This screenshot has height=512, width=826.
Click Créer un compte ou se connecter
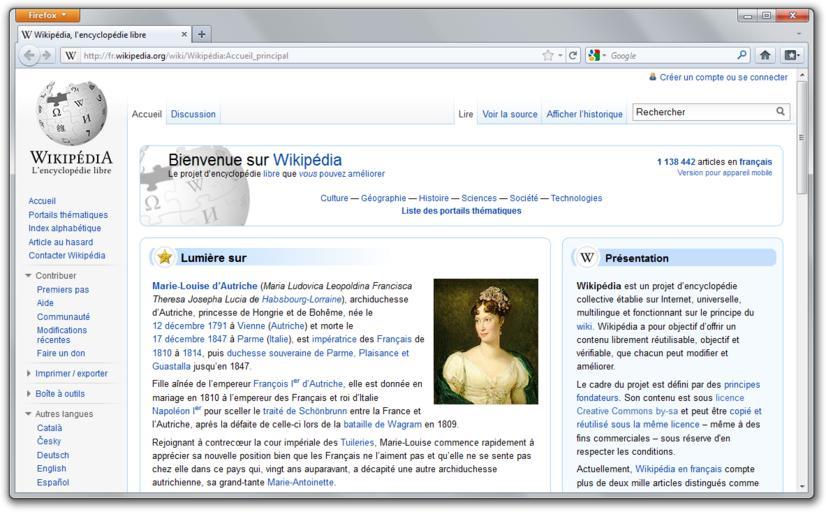coord(723,77)
